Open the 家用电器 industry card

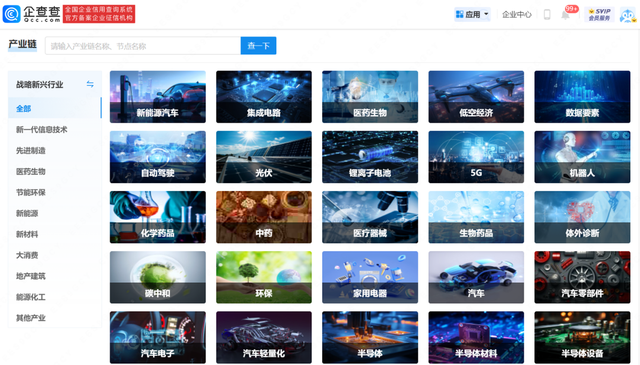[370, 277]
